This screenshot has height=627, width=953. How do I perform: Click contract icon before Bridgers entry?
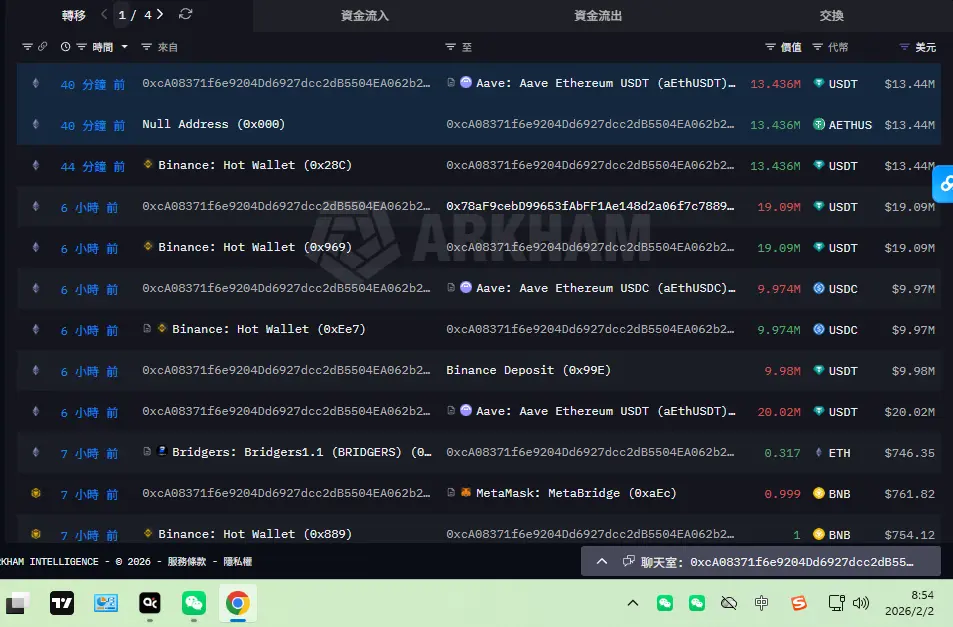147,451
